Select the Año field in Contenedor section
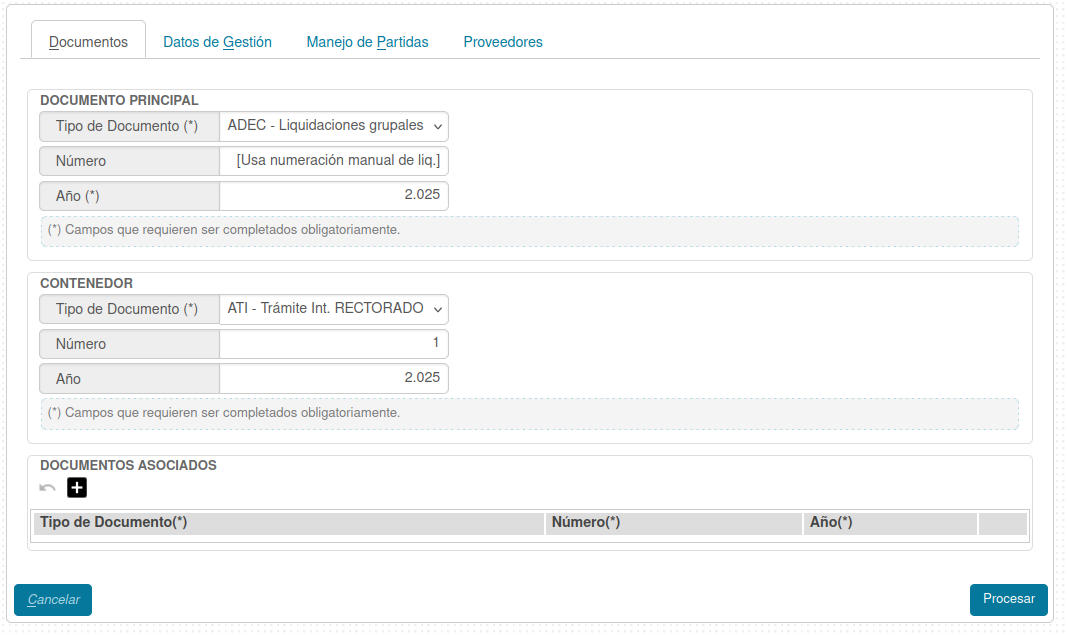Image resolution: width=1067 pixels, height=635 pixels. (334, 379)
